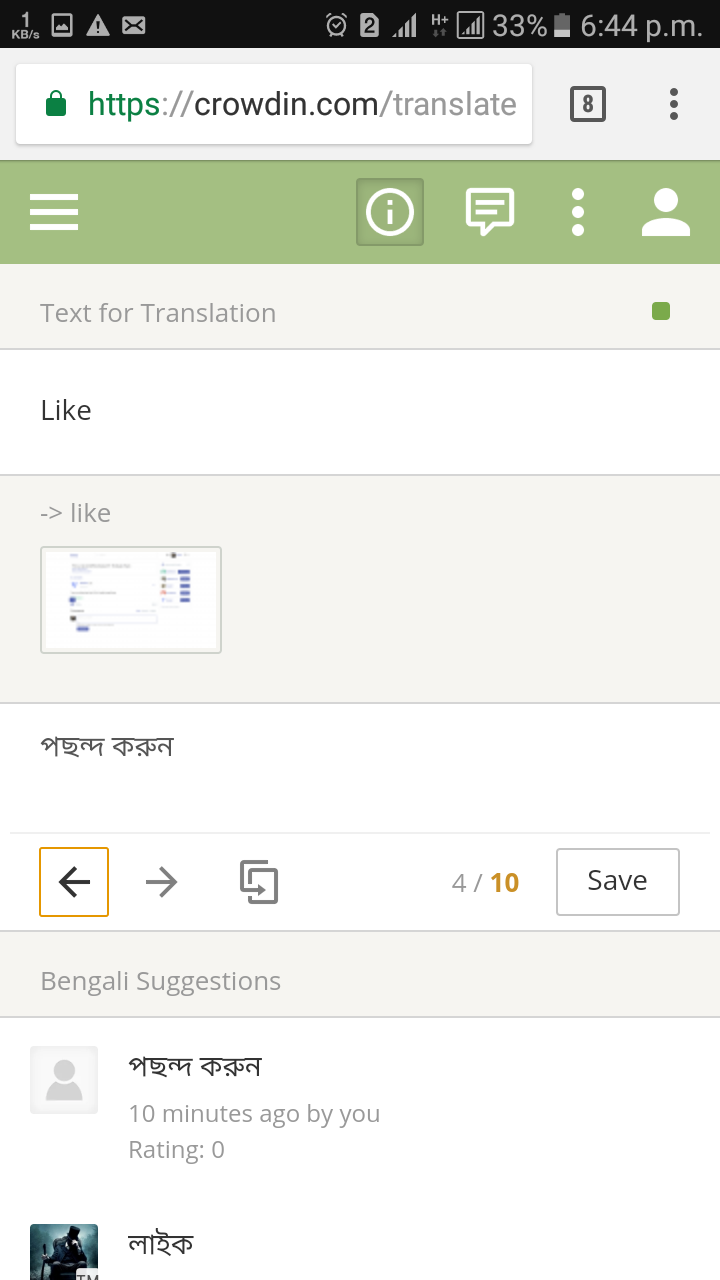Open the green toolbar three-dot menu
Image resolution: width=720 pixels, height=1280 pixels.
578,212
